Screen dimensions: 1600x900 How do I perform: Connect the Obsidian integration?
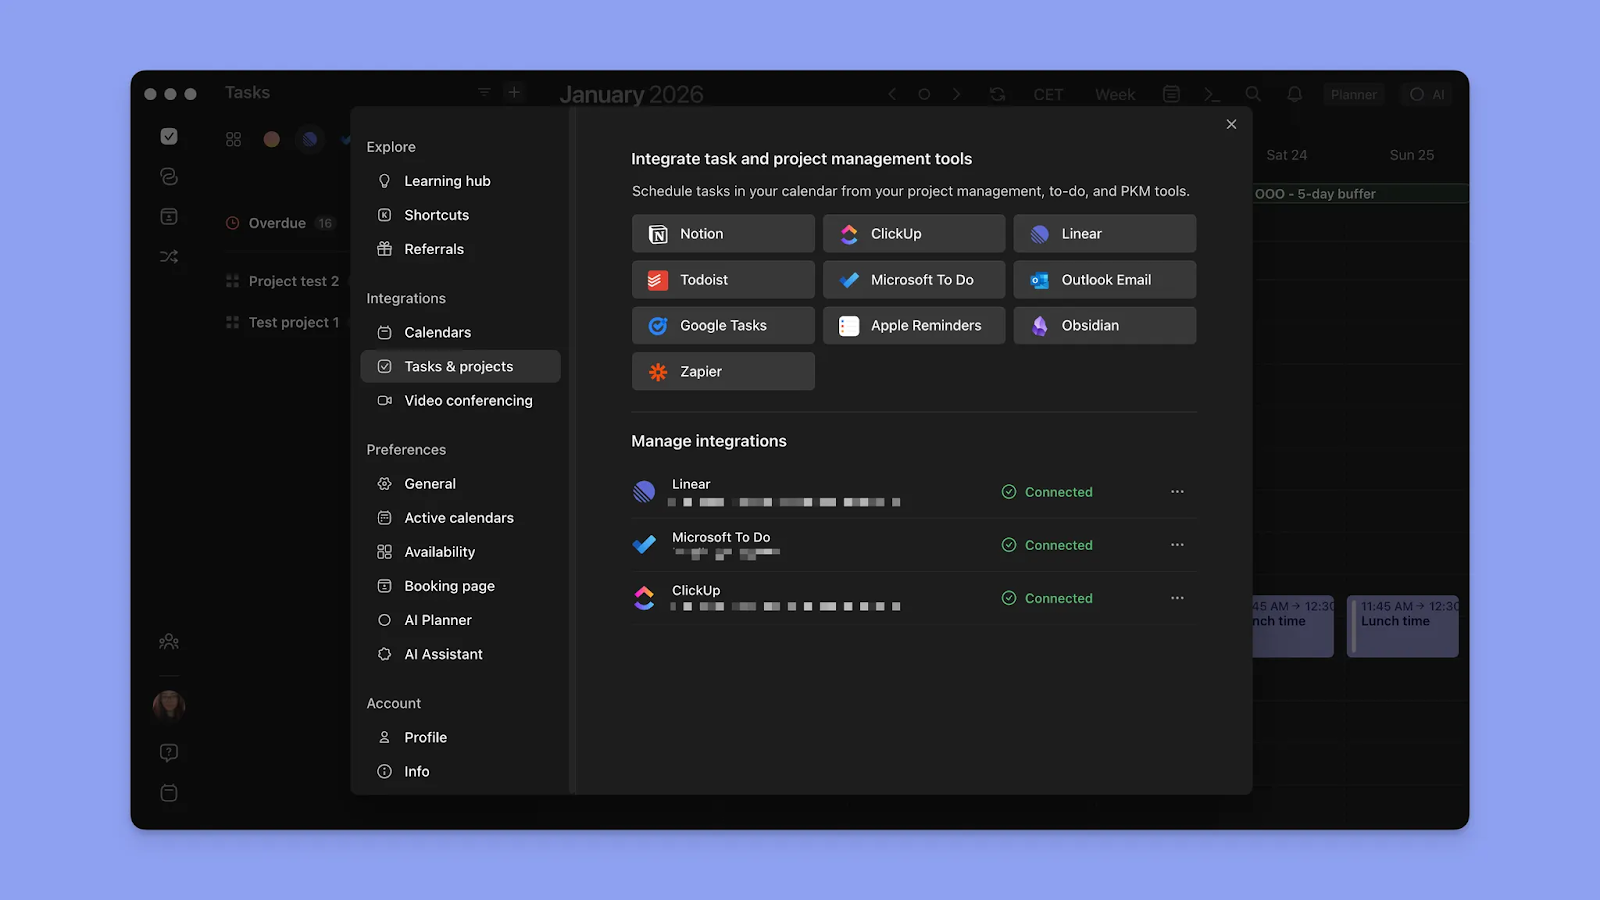click(x=1104, y=325)
